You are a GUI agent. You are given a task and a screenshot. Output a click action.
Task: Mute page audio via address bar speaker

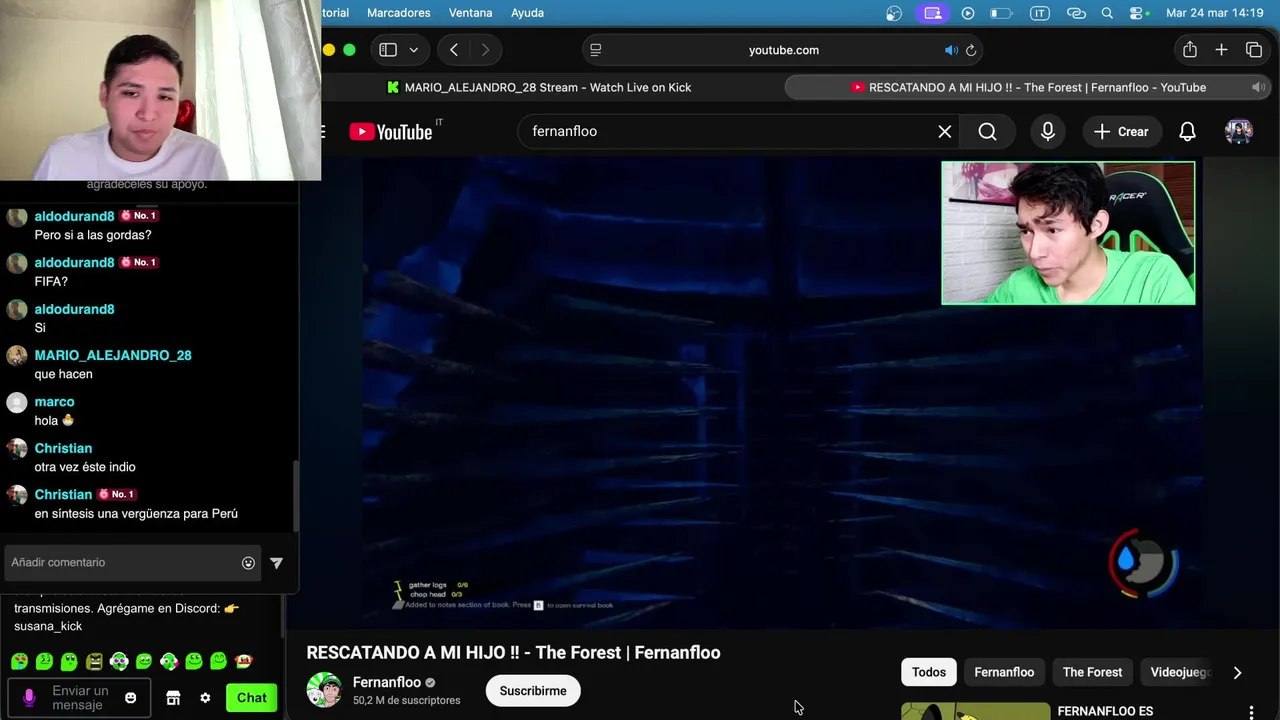[951, 50]
